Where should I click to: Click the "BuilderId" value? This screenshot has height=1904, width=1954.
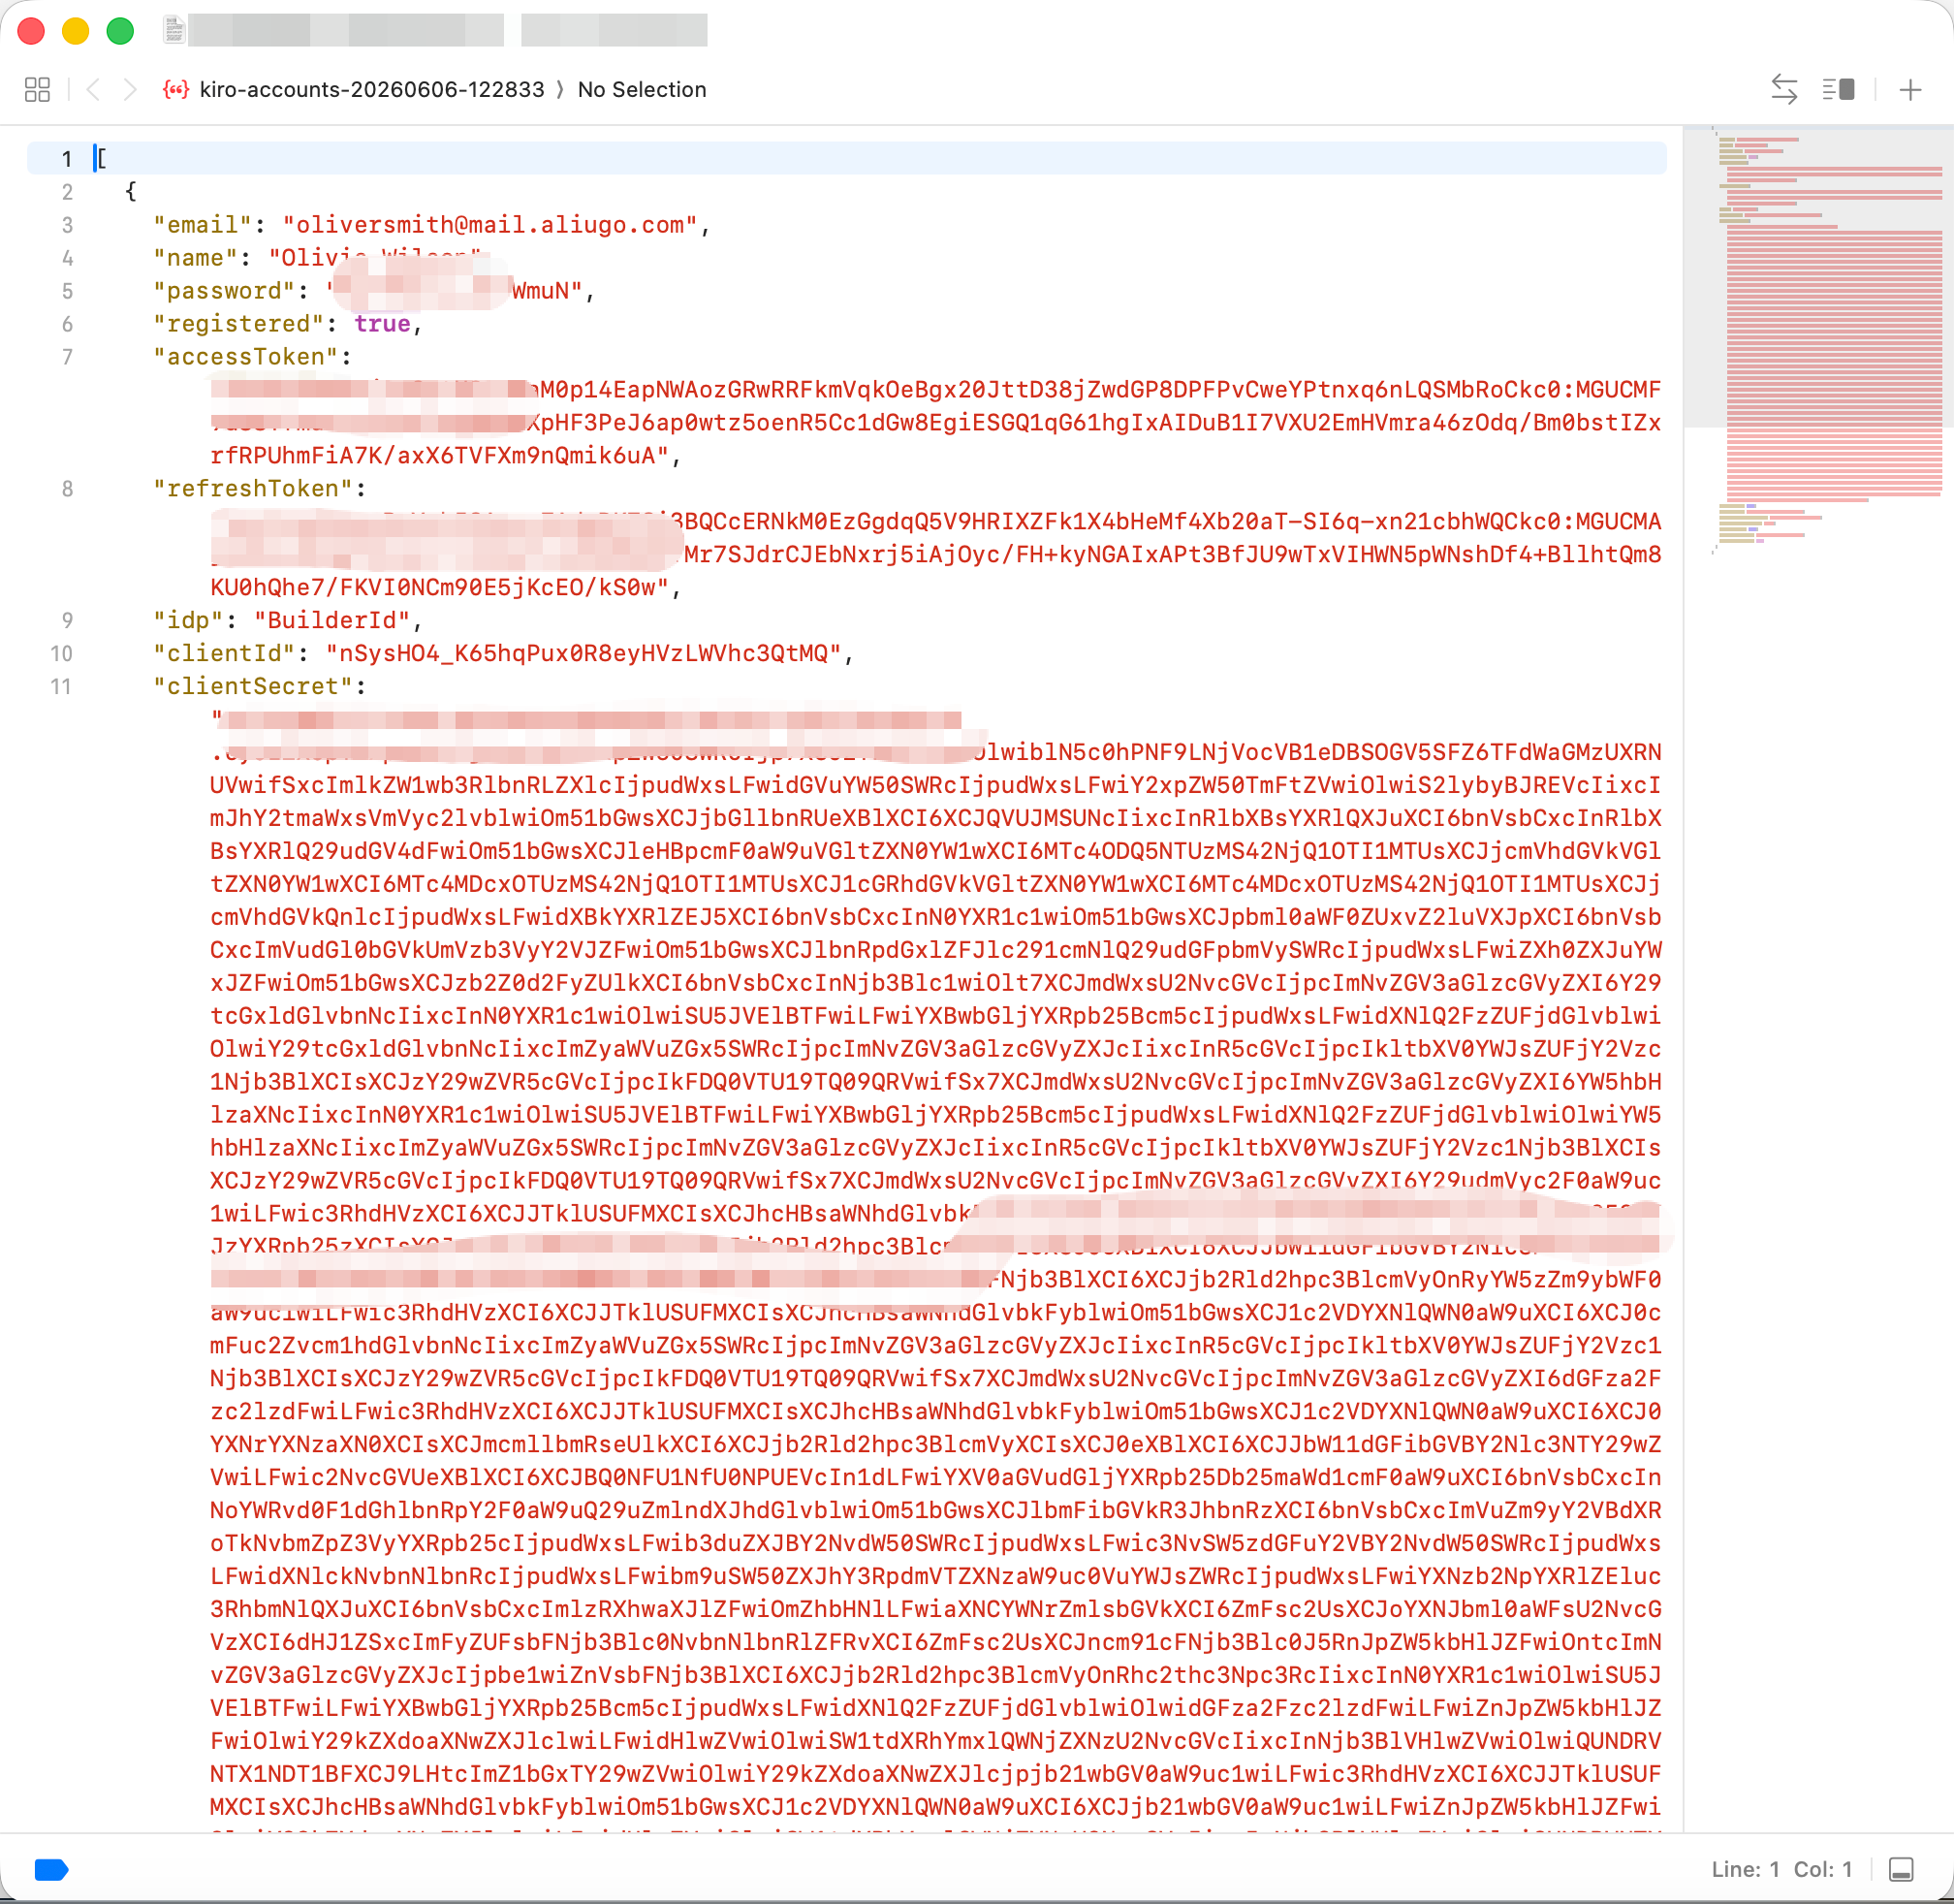click(332, 620)
